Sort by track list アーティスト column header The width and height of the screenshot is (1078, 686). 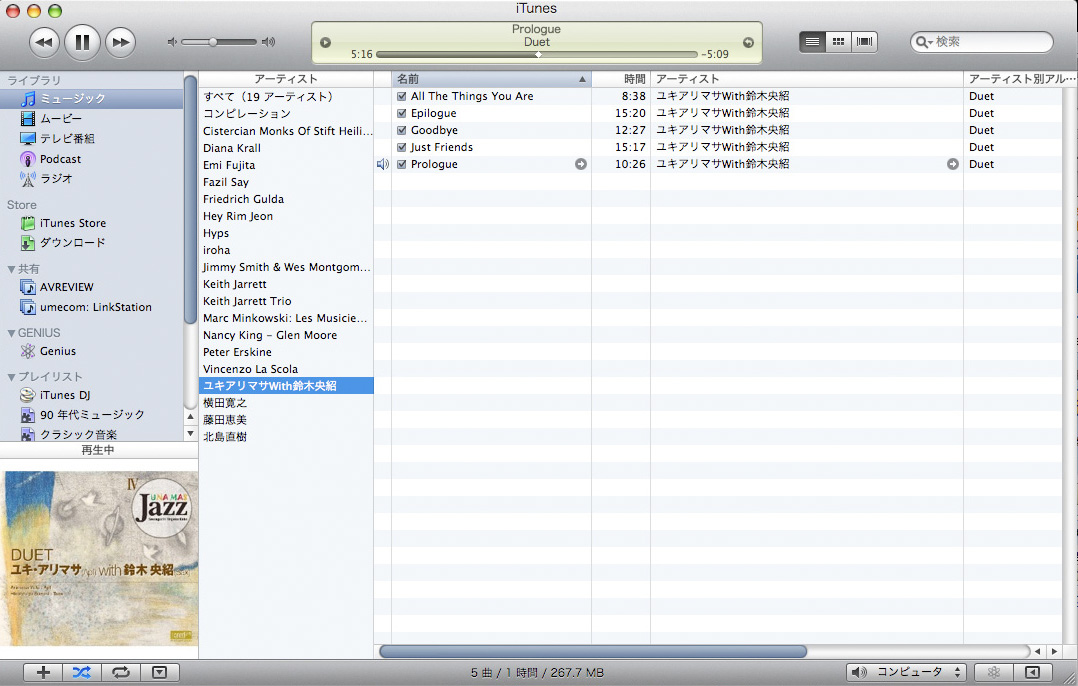(807, 79)
